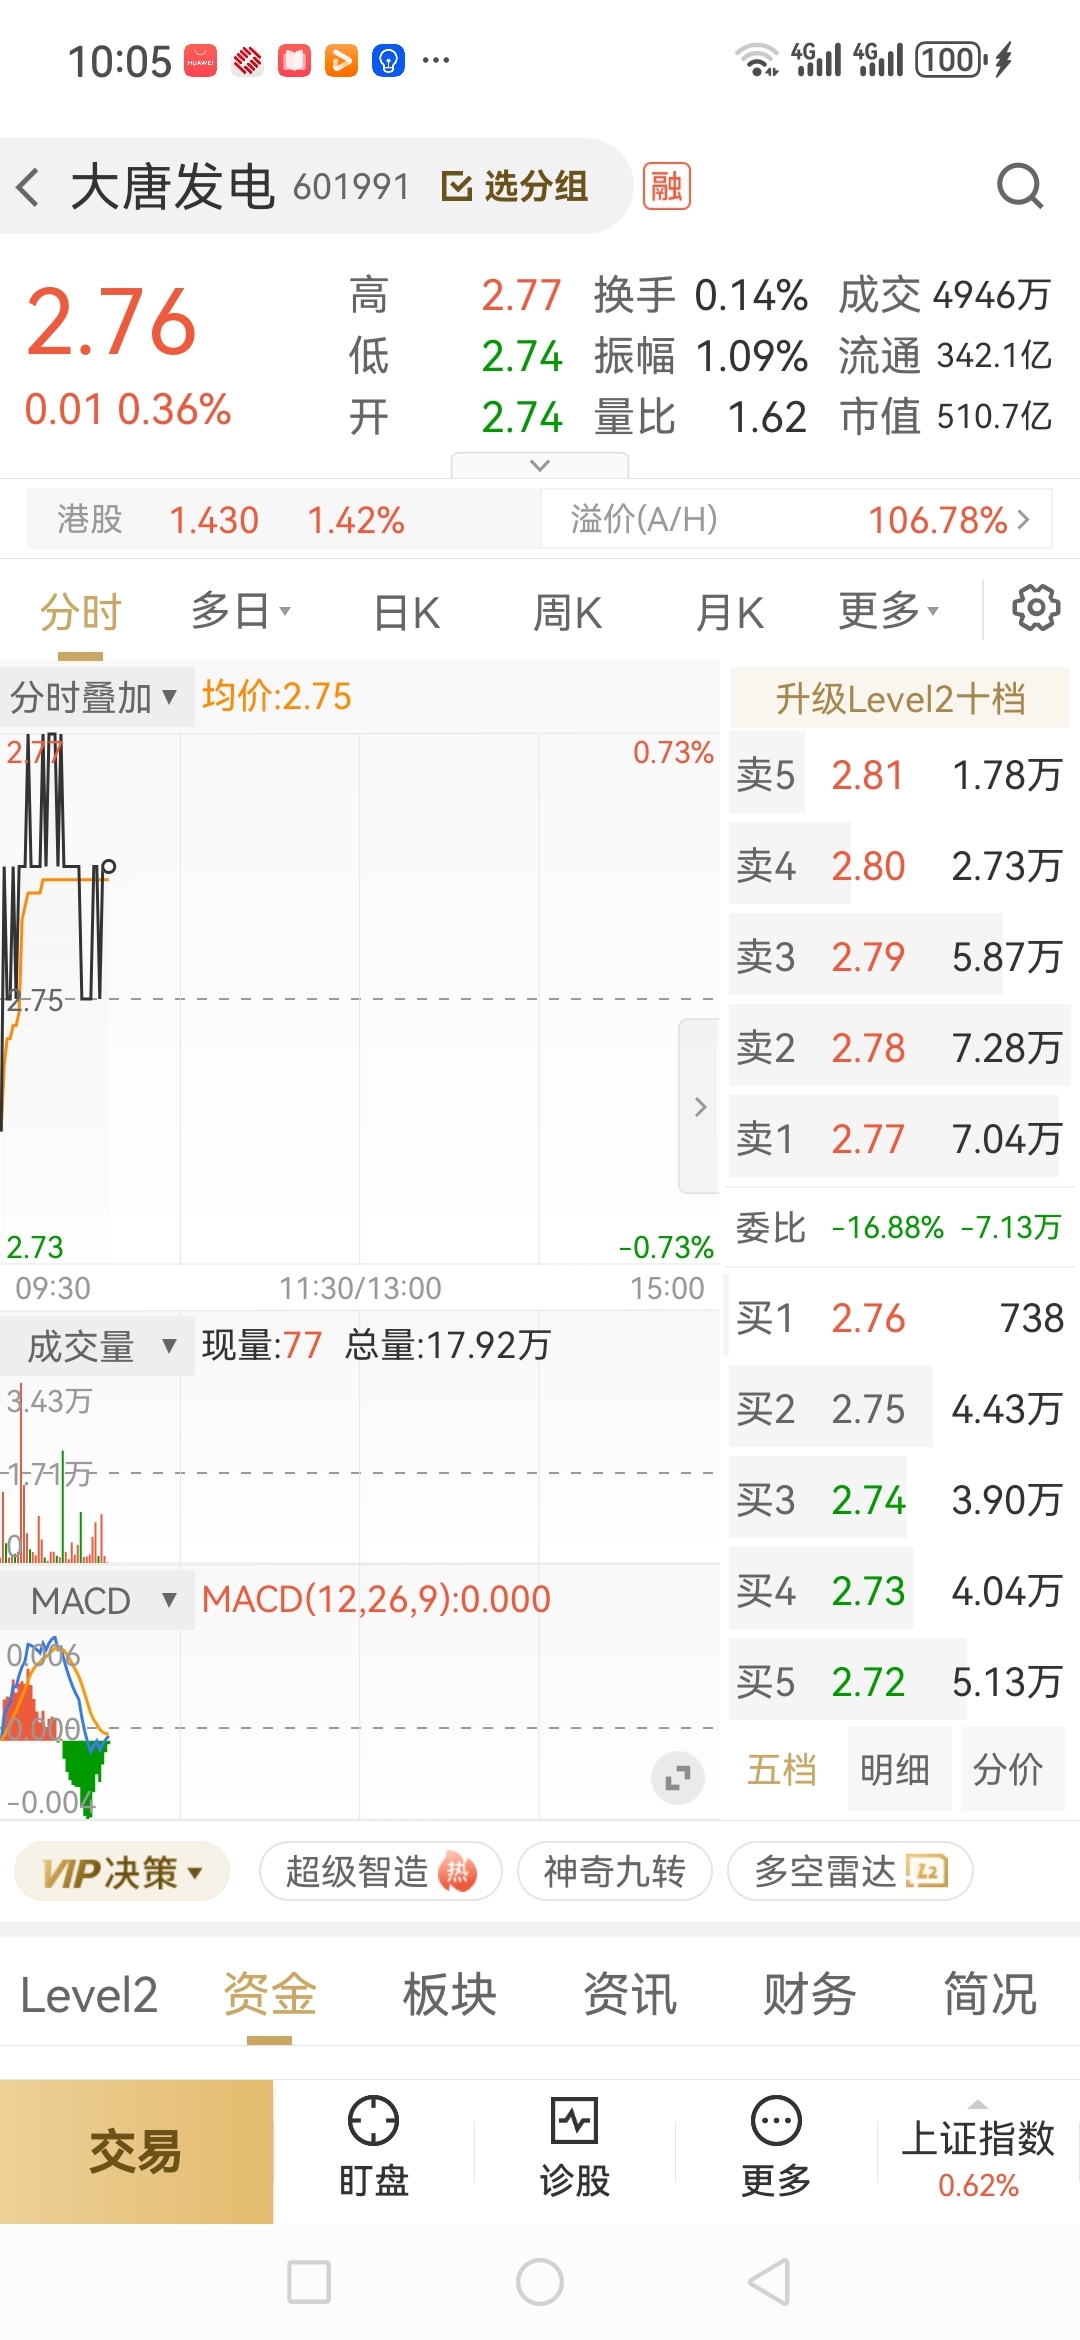Image resolution: width=1080 pixels, height=2340 pixels.
Task: Open VIP决策 dropdown
Action: tap(122, 1872)
